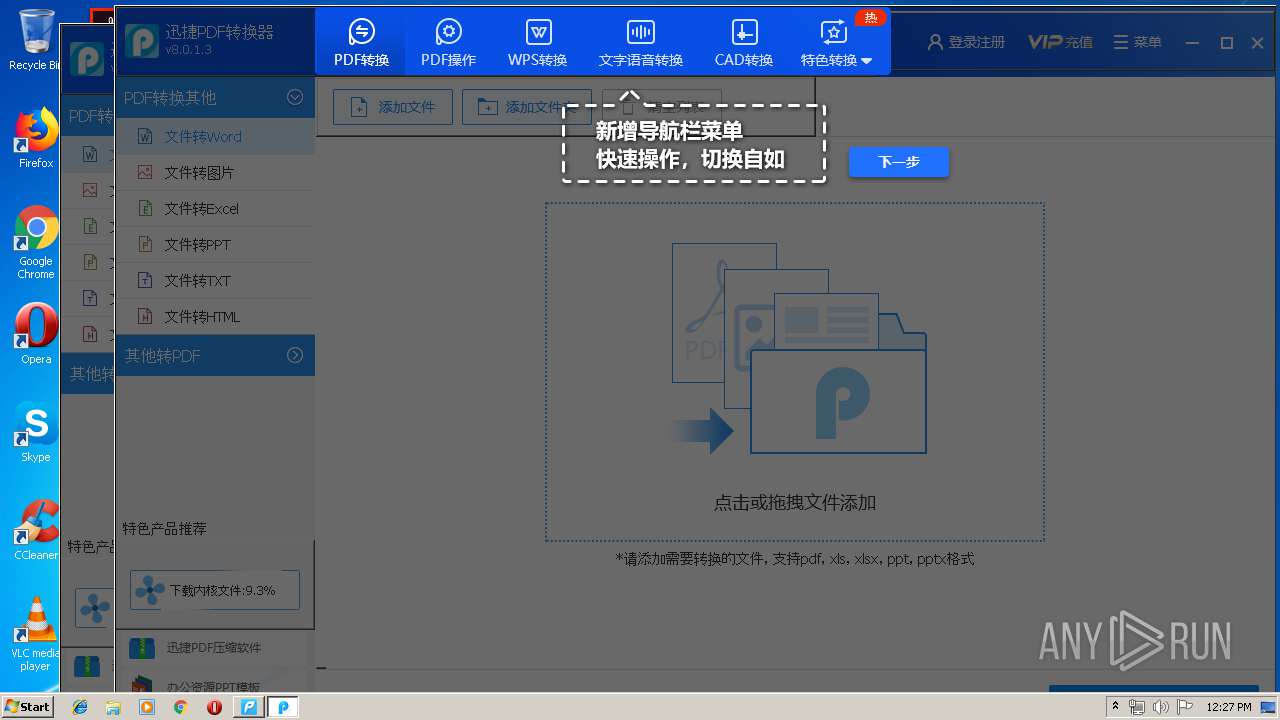Launch Google Chrome desktop shortcut
Viewport: 1280px width, 720px height.
tap(36, 242)
